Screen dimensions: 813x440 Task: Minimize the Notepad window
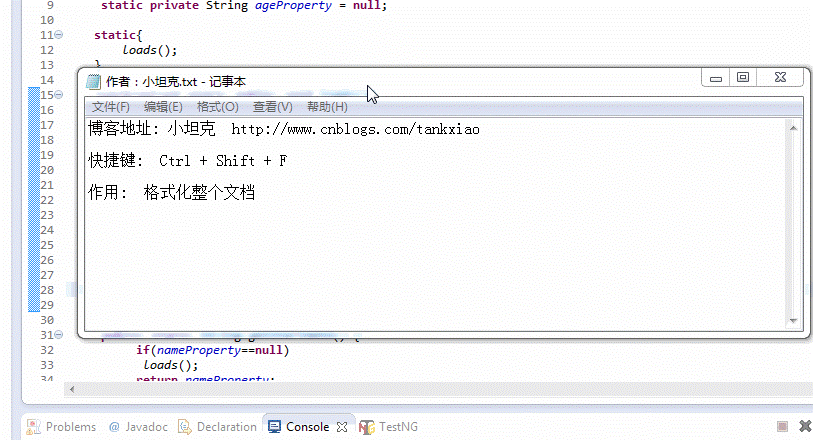pyautogui.click(x=716, y=78)
